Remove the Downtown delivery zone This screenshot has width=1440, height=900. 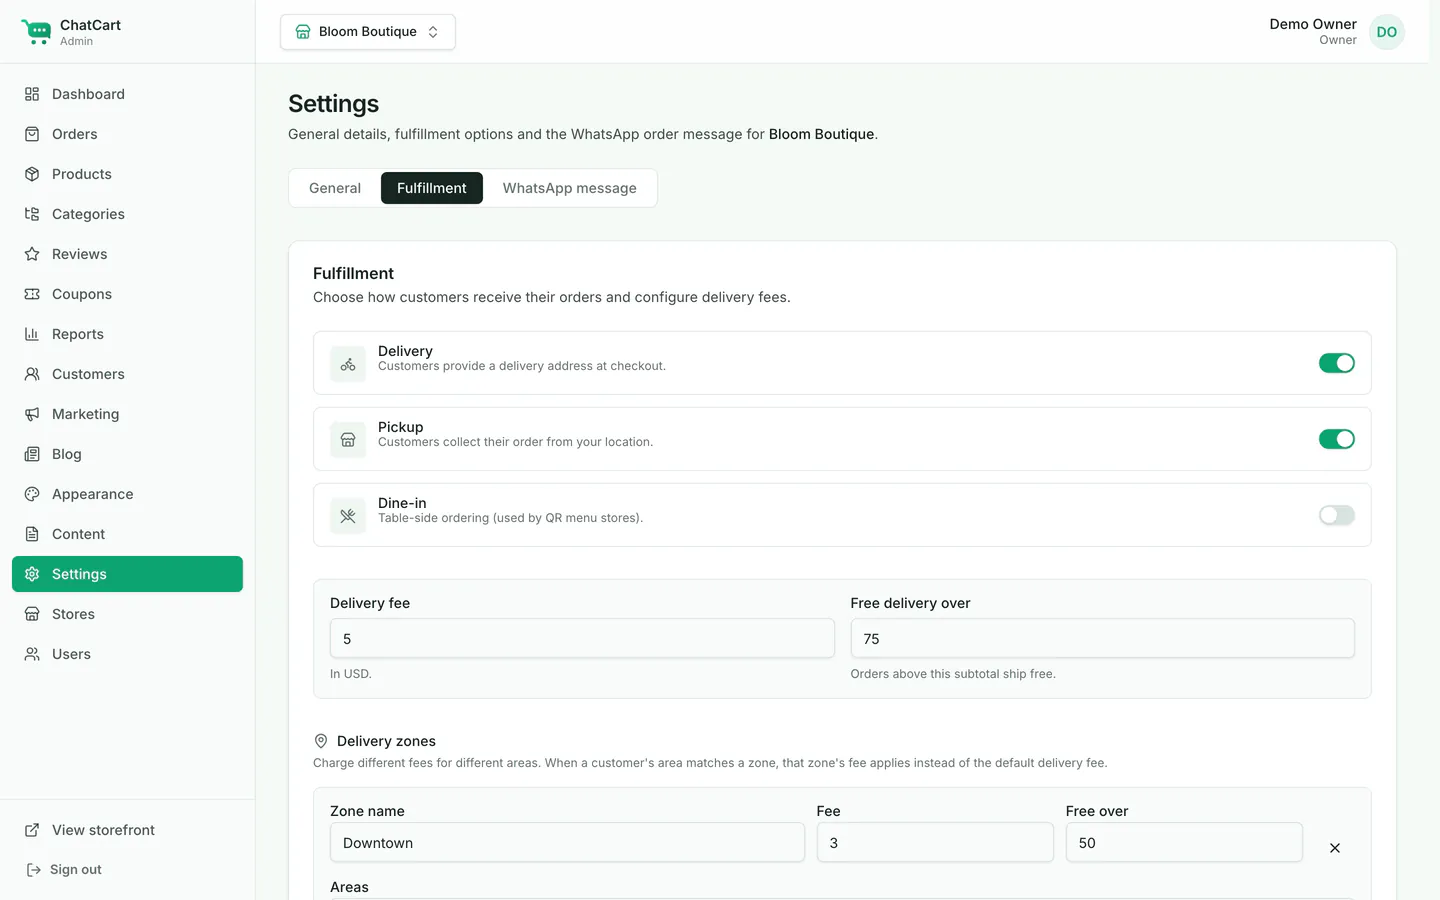tap(1335, 848)
